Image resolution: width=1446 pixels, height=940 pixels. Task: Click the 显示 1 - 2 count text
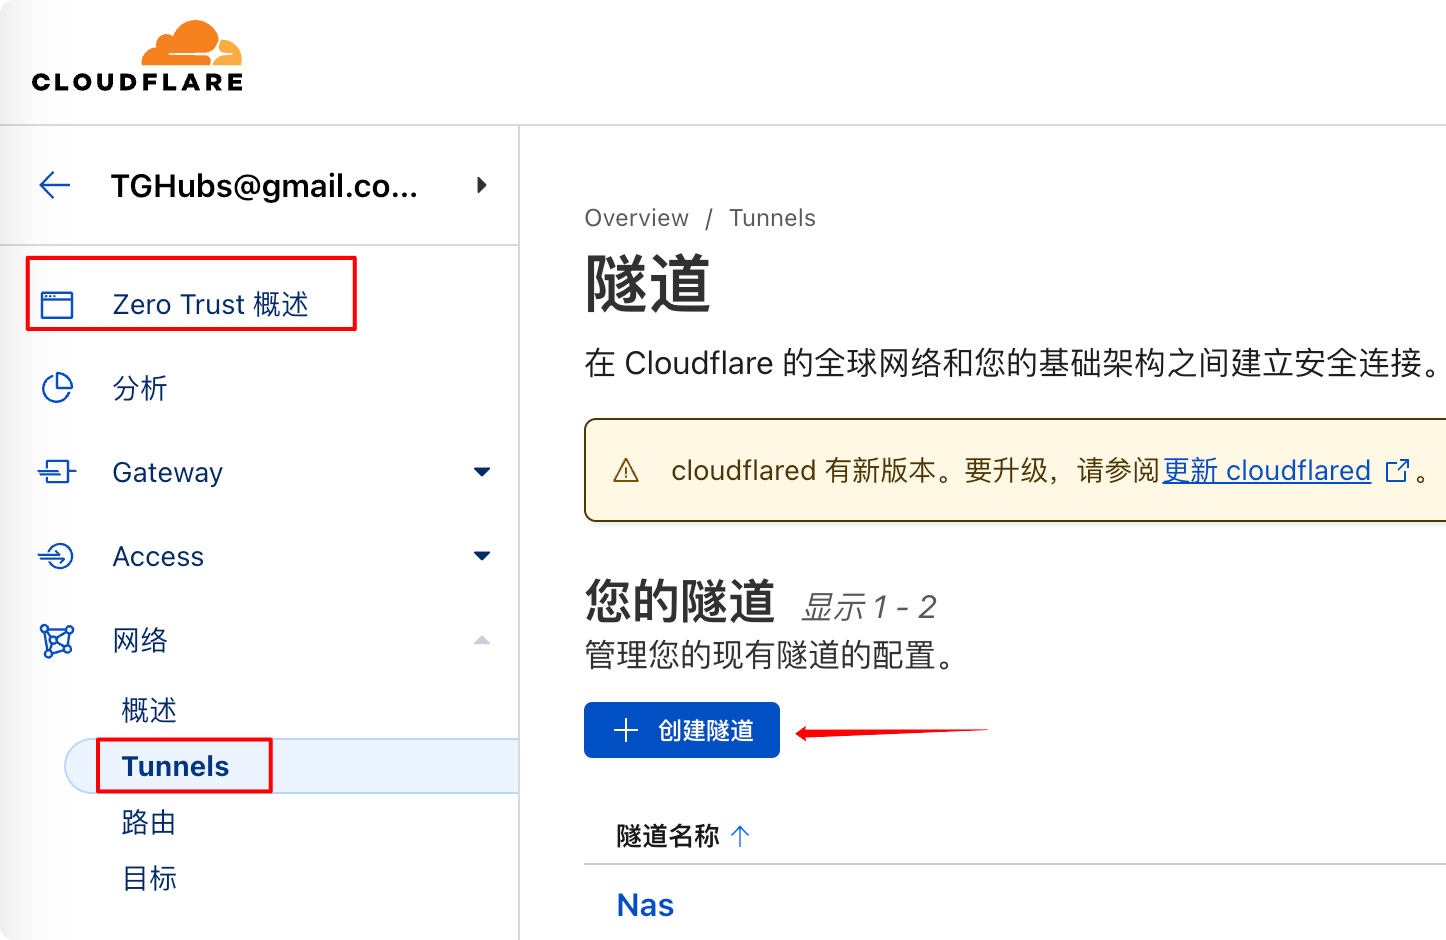(868, 606)
